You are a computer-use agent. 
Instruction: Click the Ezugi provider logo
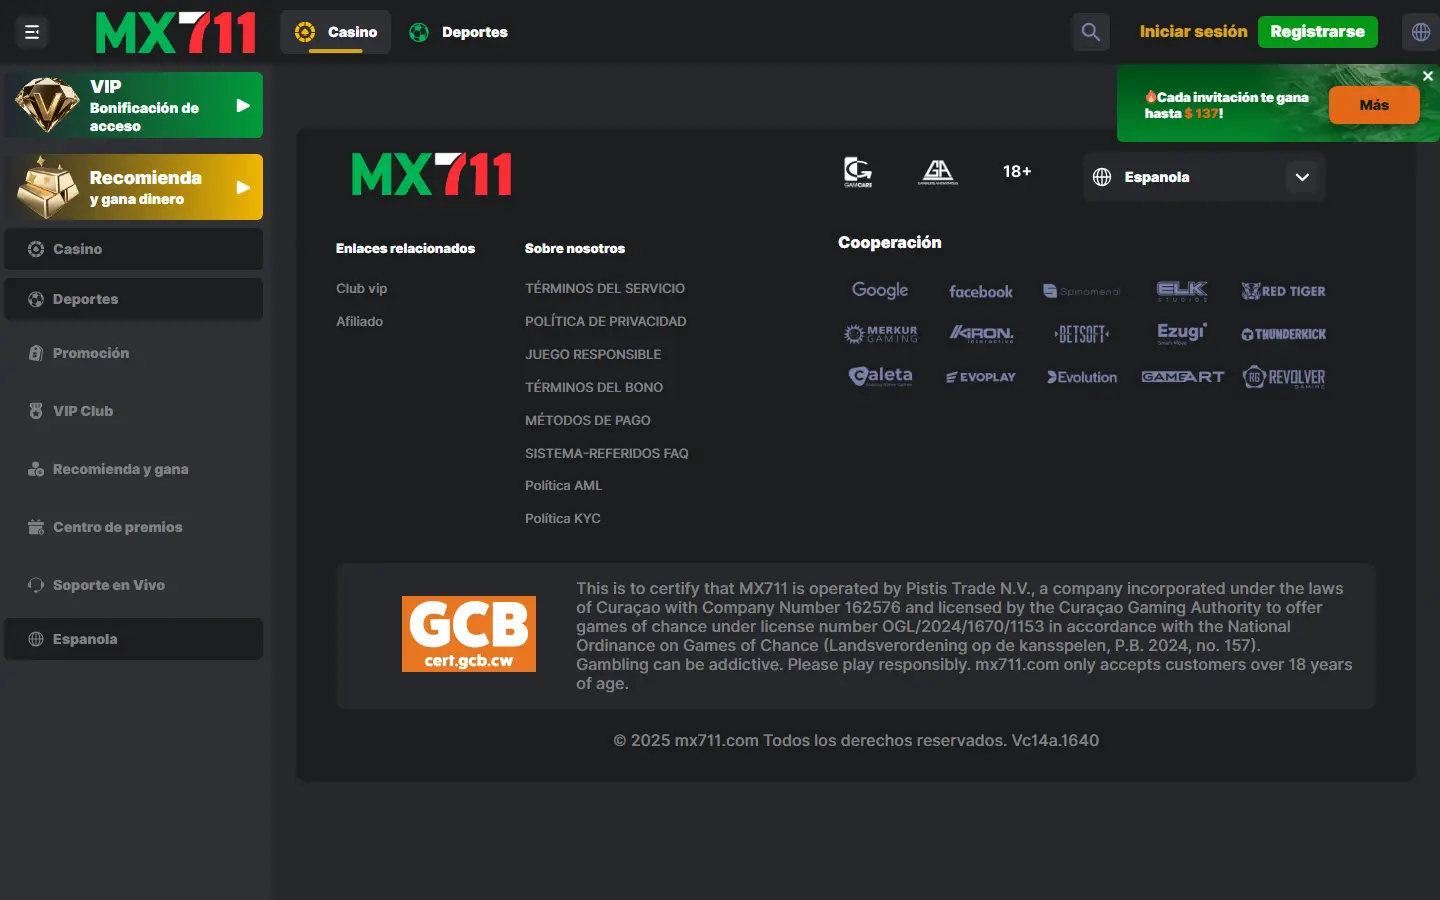pos(1182,333)
